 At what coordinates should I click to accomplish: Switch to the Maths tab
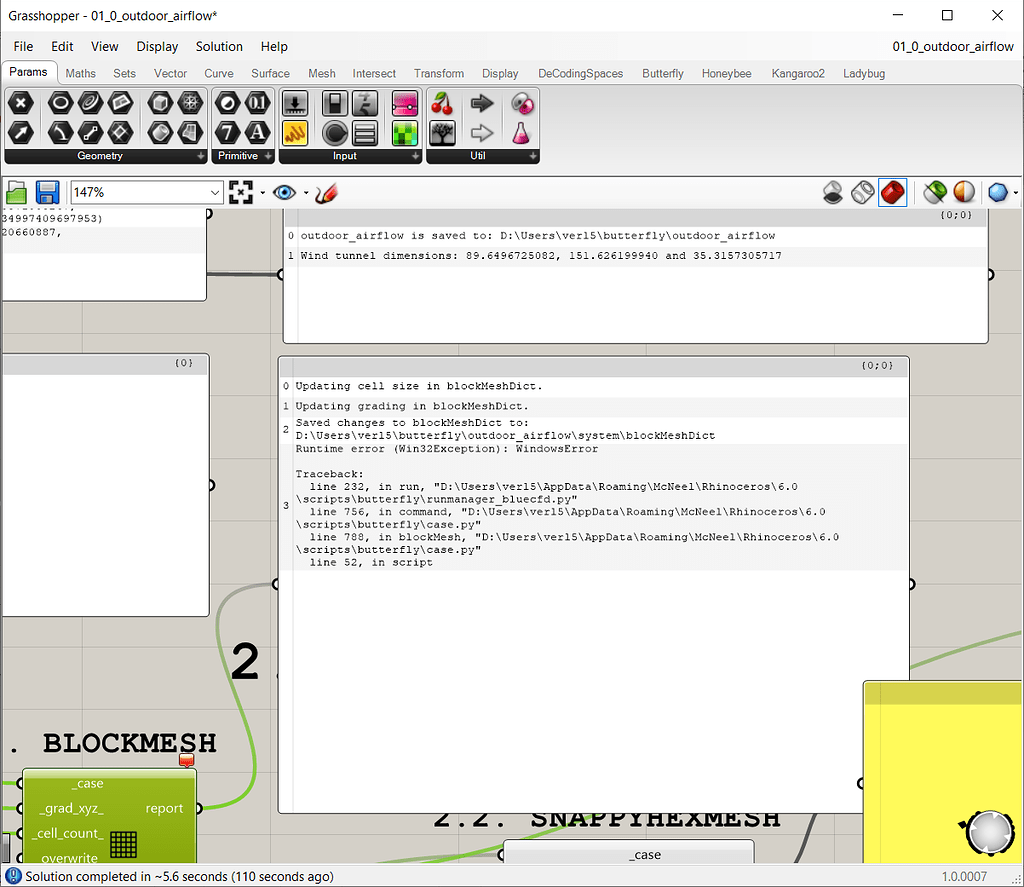click(80, 74)
